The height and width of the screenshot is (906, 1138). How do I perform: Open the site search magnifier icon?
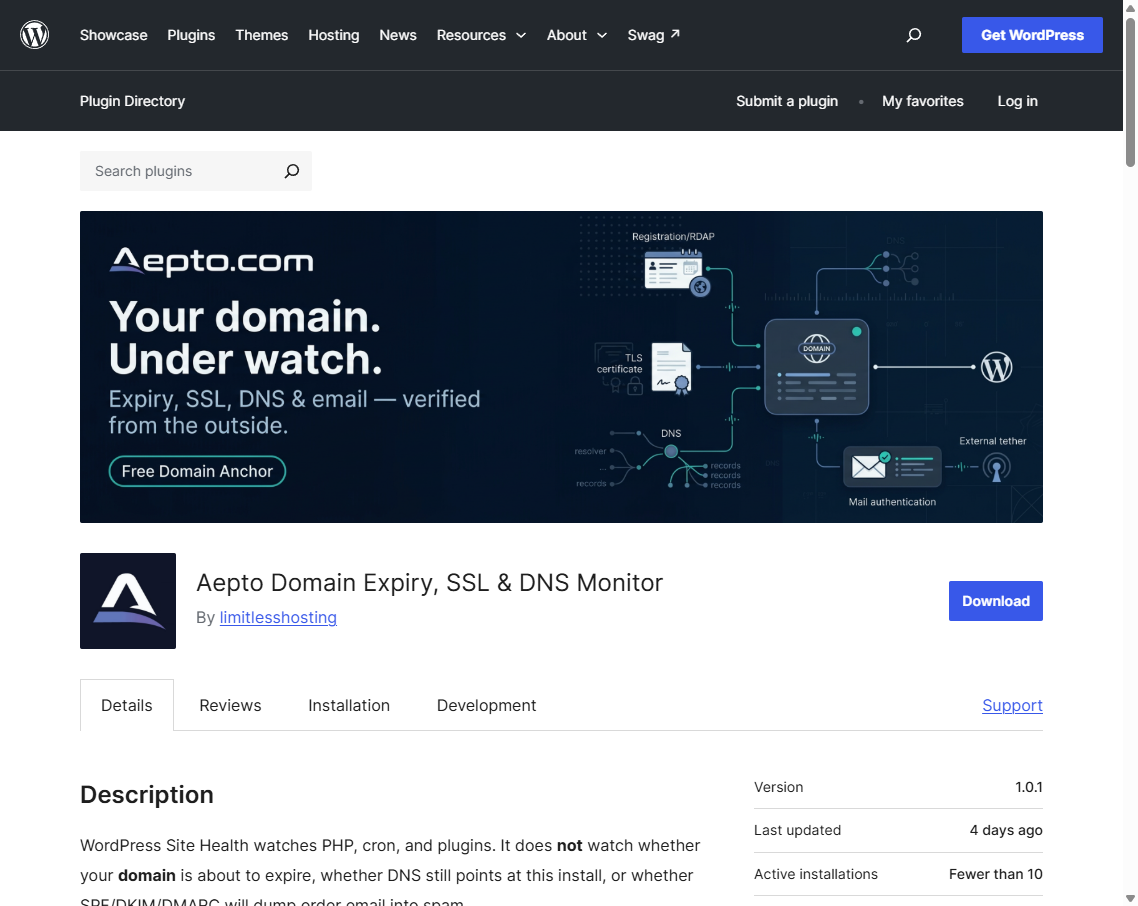[914, 35]
